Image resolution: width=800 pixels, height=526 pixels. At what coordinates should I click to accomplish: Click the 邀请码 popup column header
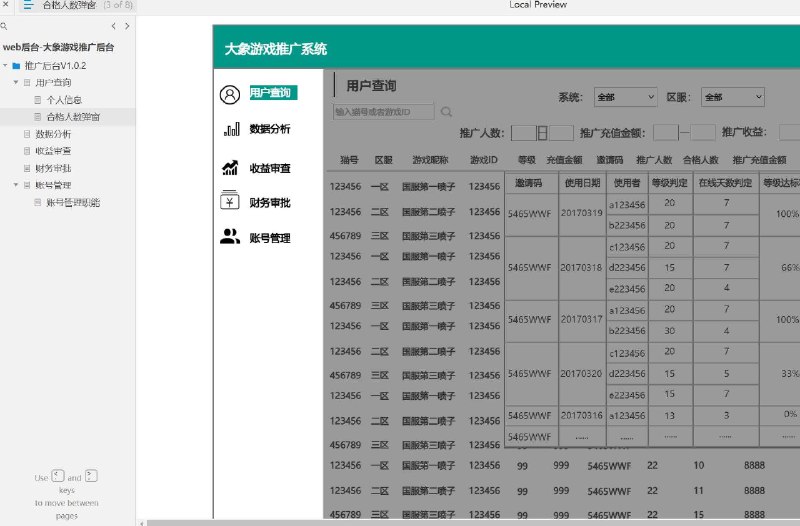[529, 183]
